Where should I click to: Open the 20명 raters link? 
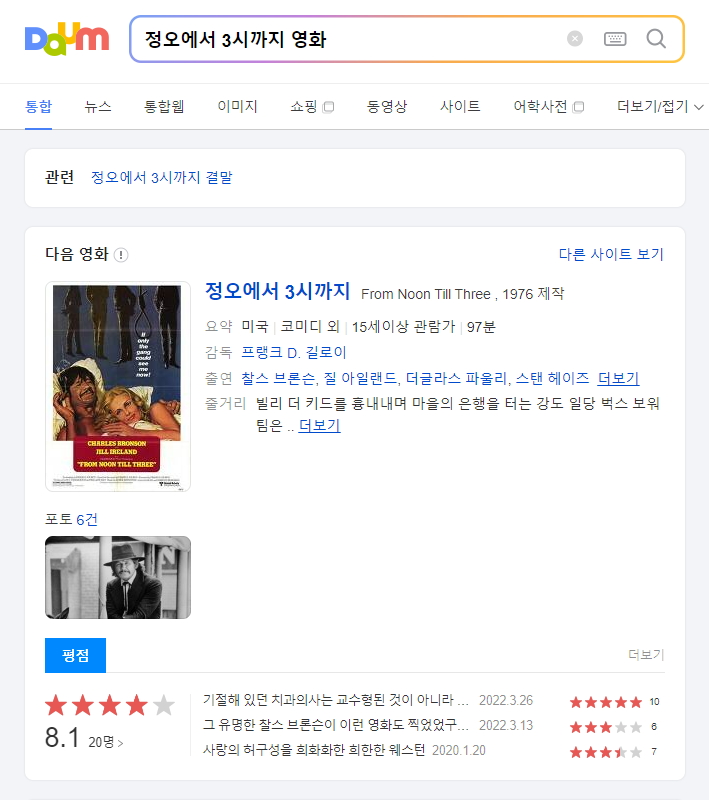coord(106,742)
